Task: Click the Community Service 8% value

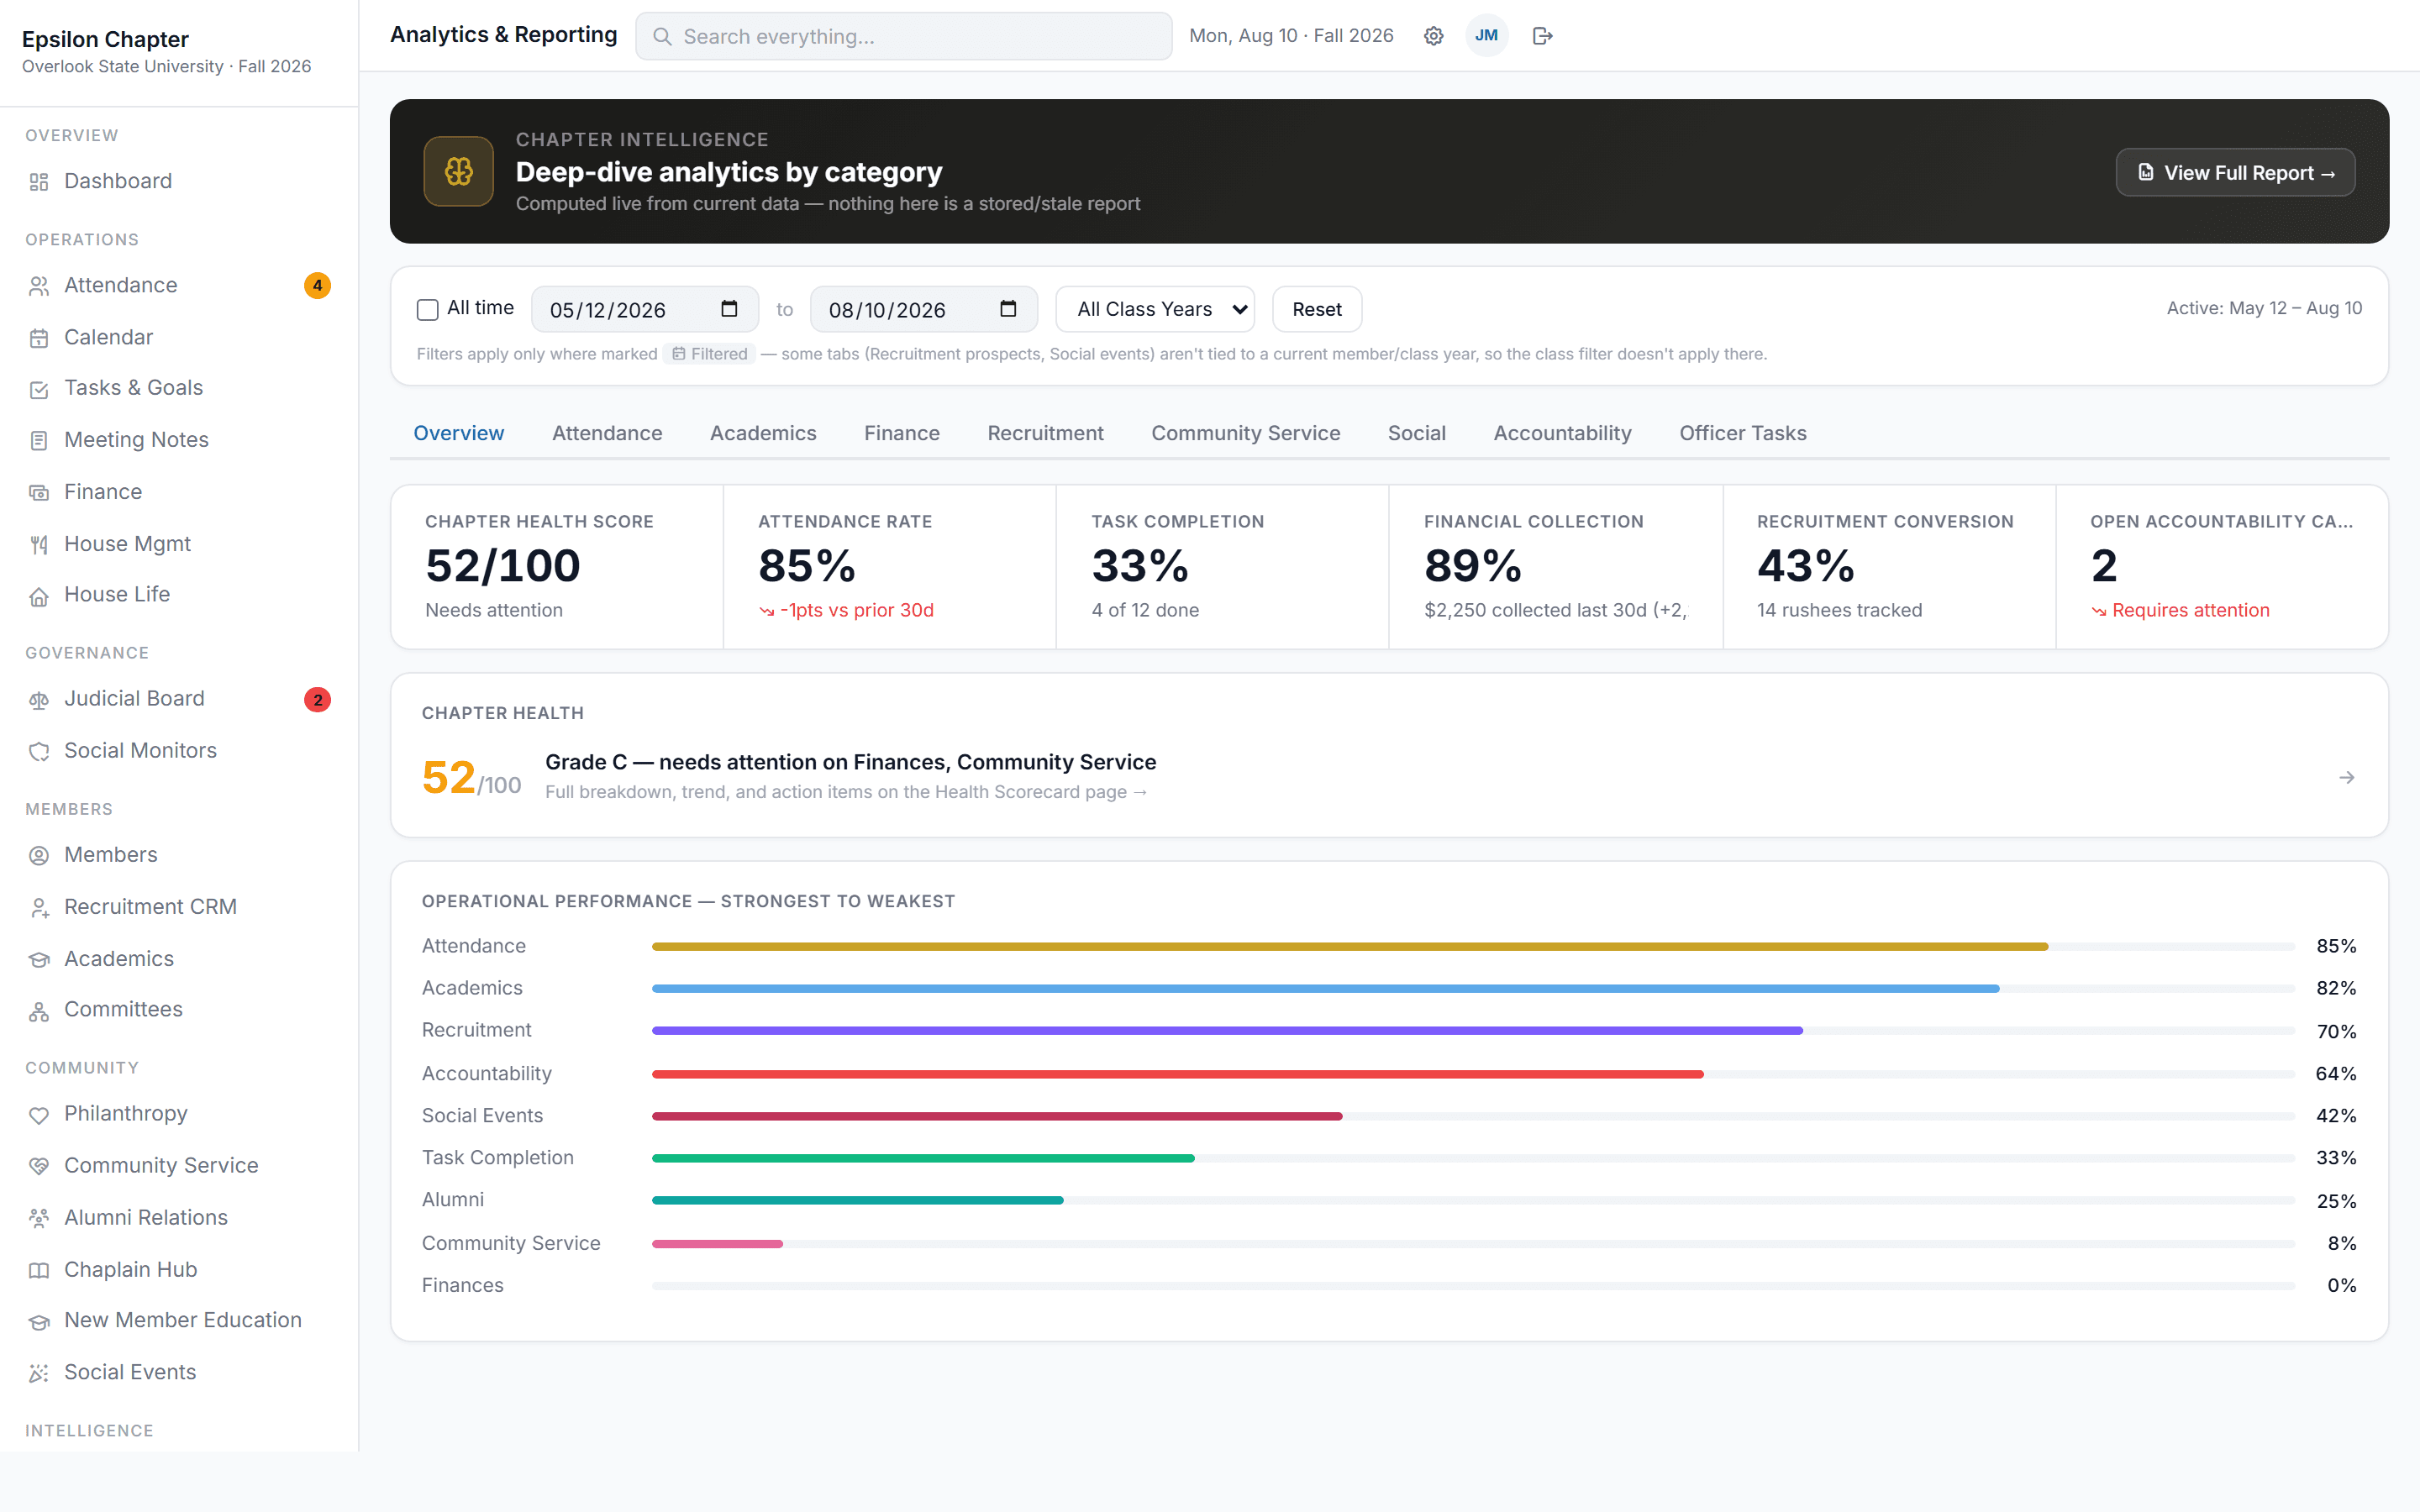Action: tap(2341, 1244)
